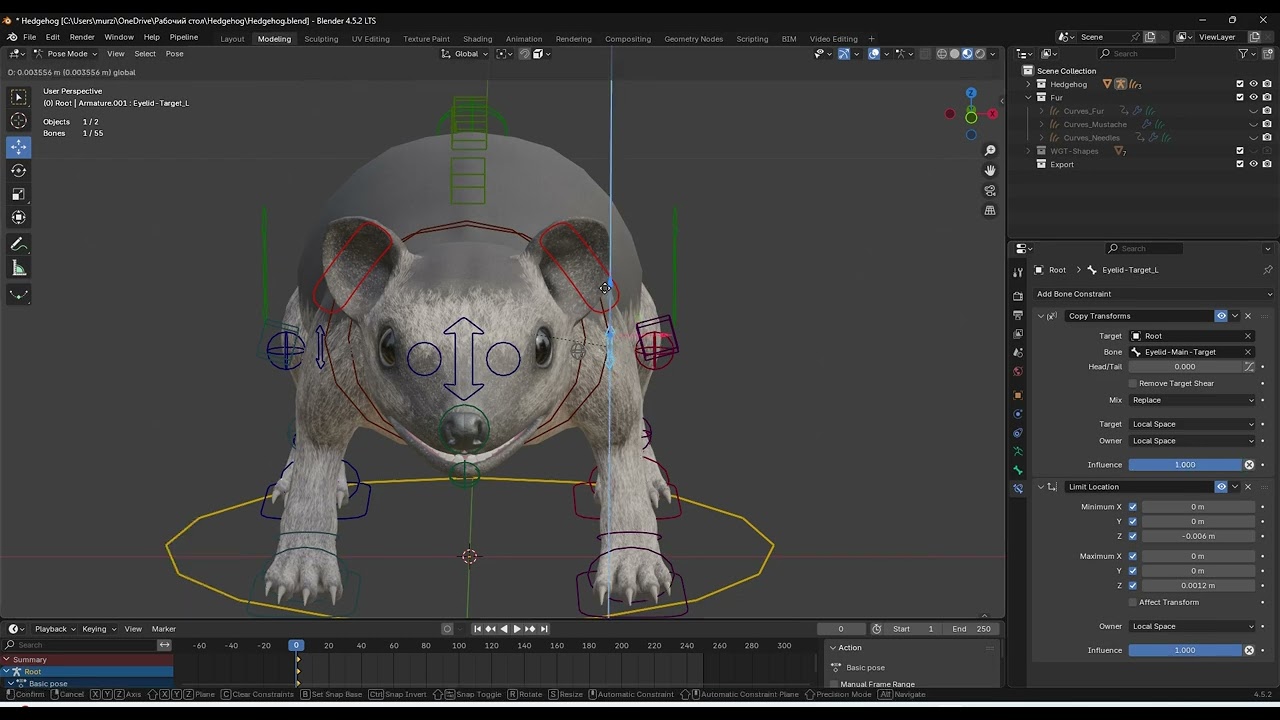Screen dimensions: 1280x720
Task: Click the zoom view magnifier icon
Action: click(x=990, y=150)
